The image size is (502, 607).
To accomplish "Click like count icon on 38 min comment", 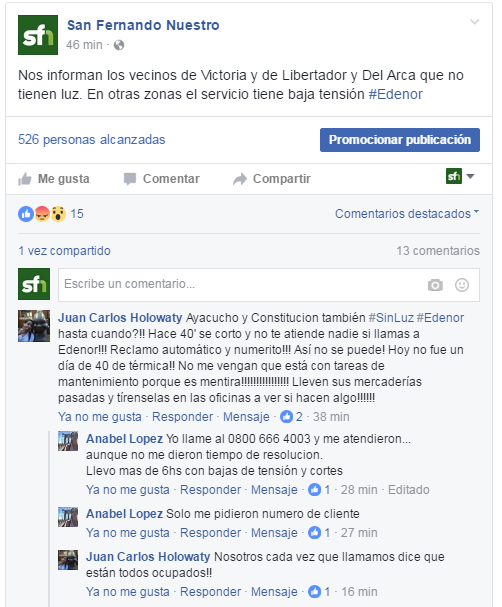I will (286, 417).
